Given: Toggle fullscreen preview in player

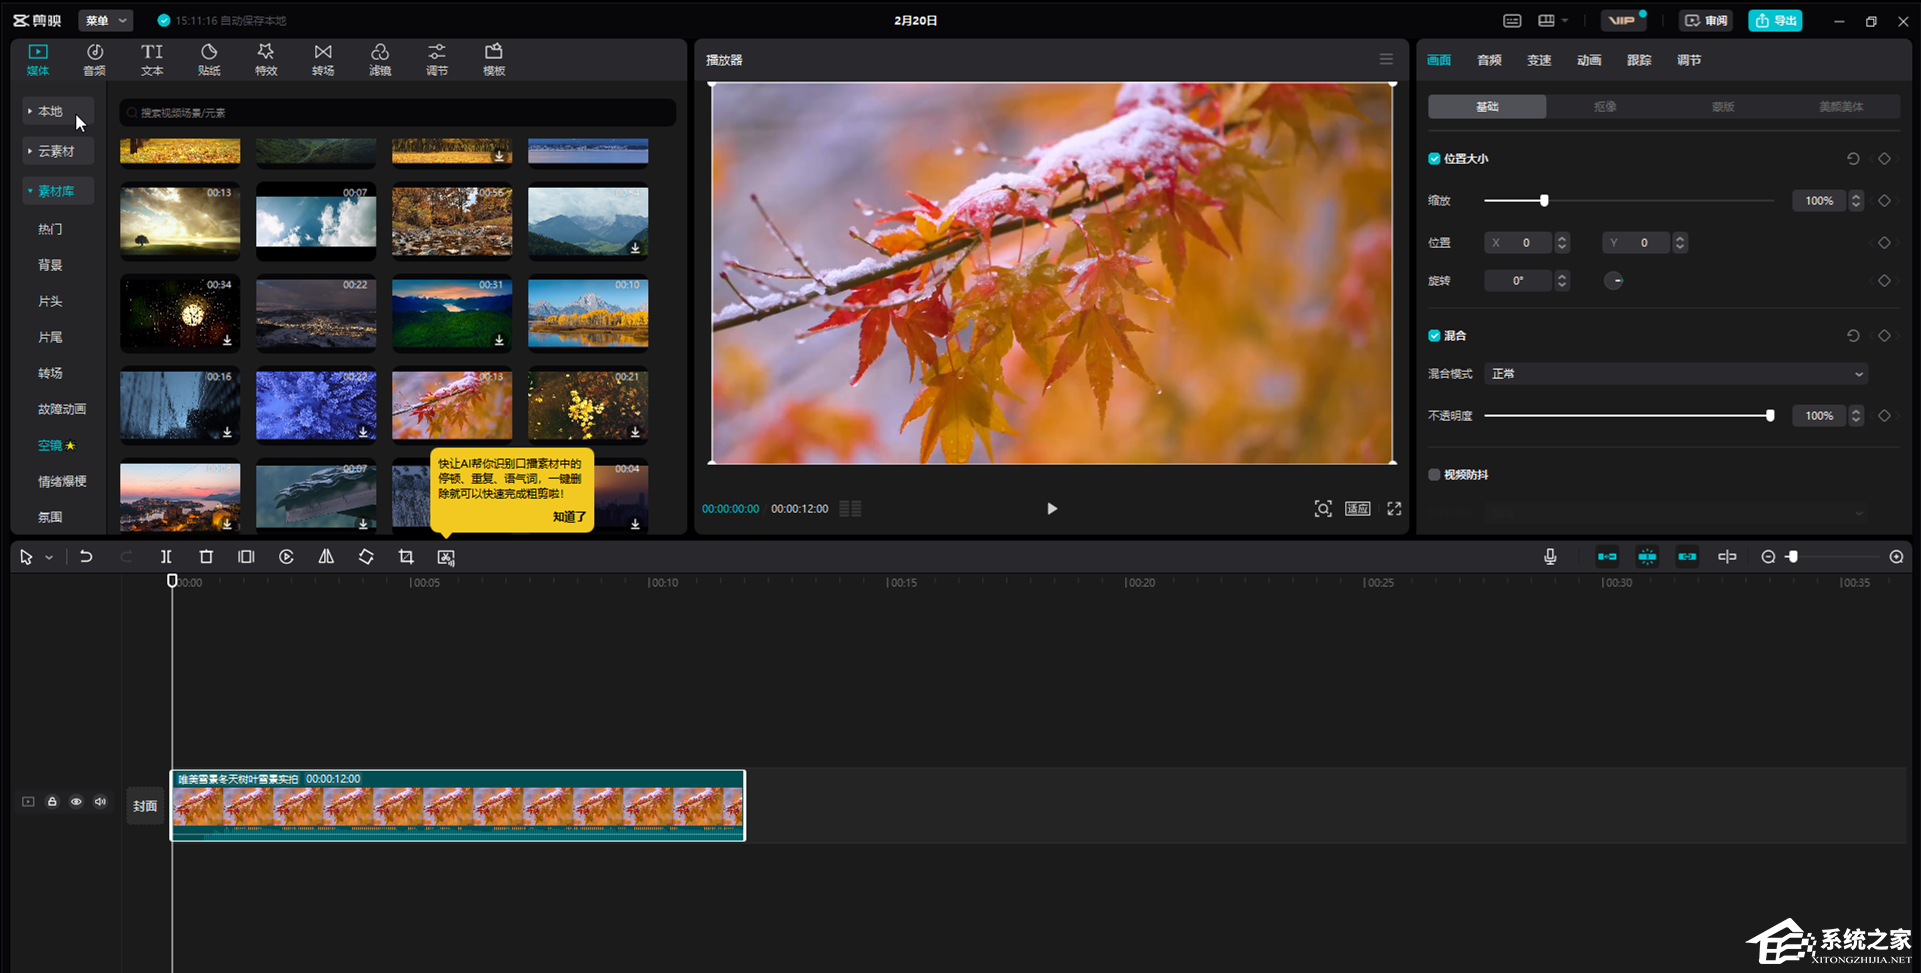Looking at the screenshot, I should pos(1394,509).
